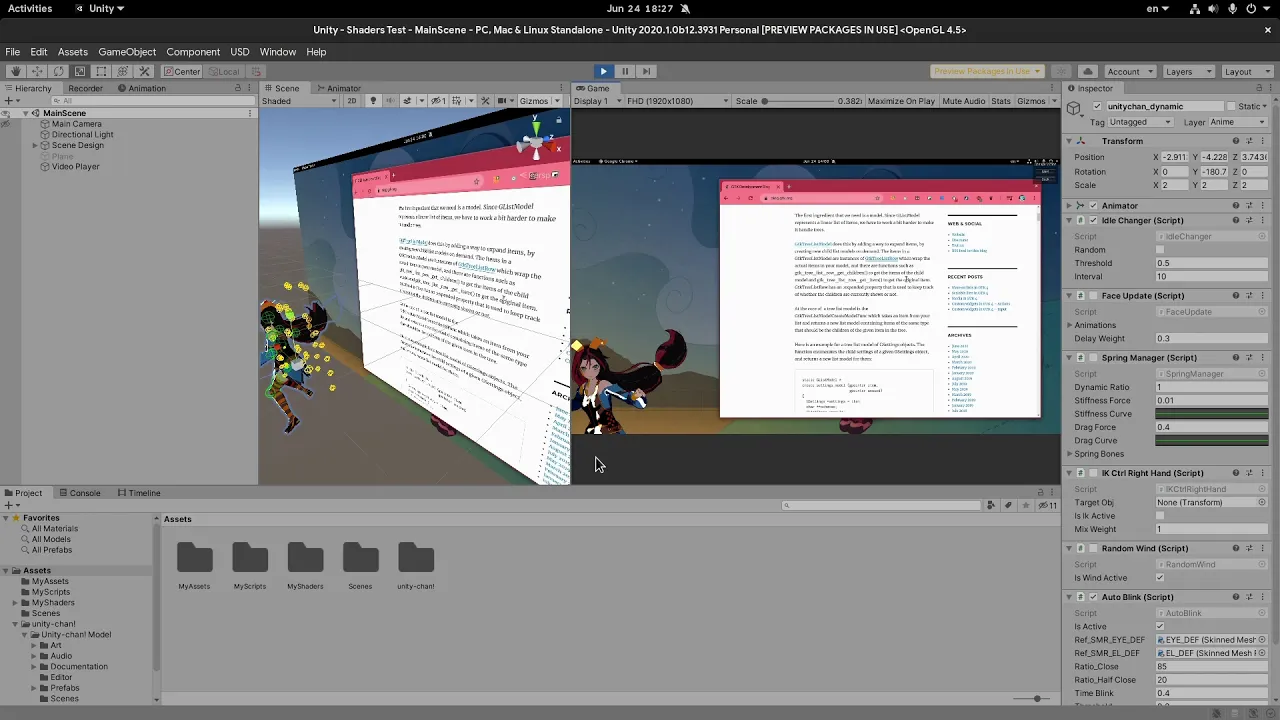1280x720 pixels.
Task: Open MyScripts folder in asset grid
Action: (x=250, y=559)
